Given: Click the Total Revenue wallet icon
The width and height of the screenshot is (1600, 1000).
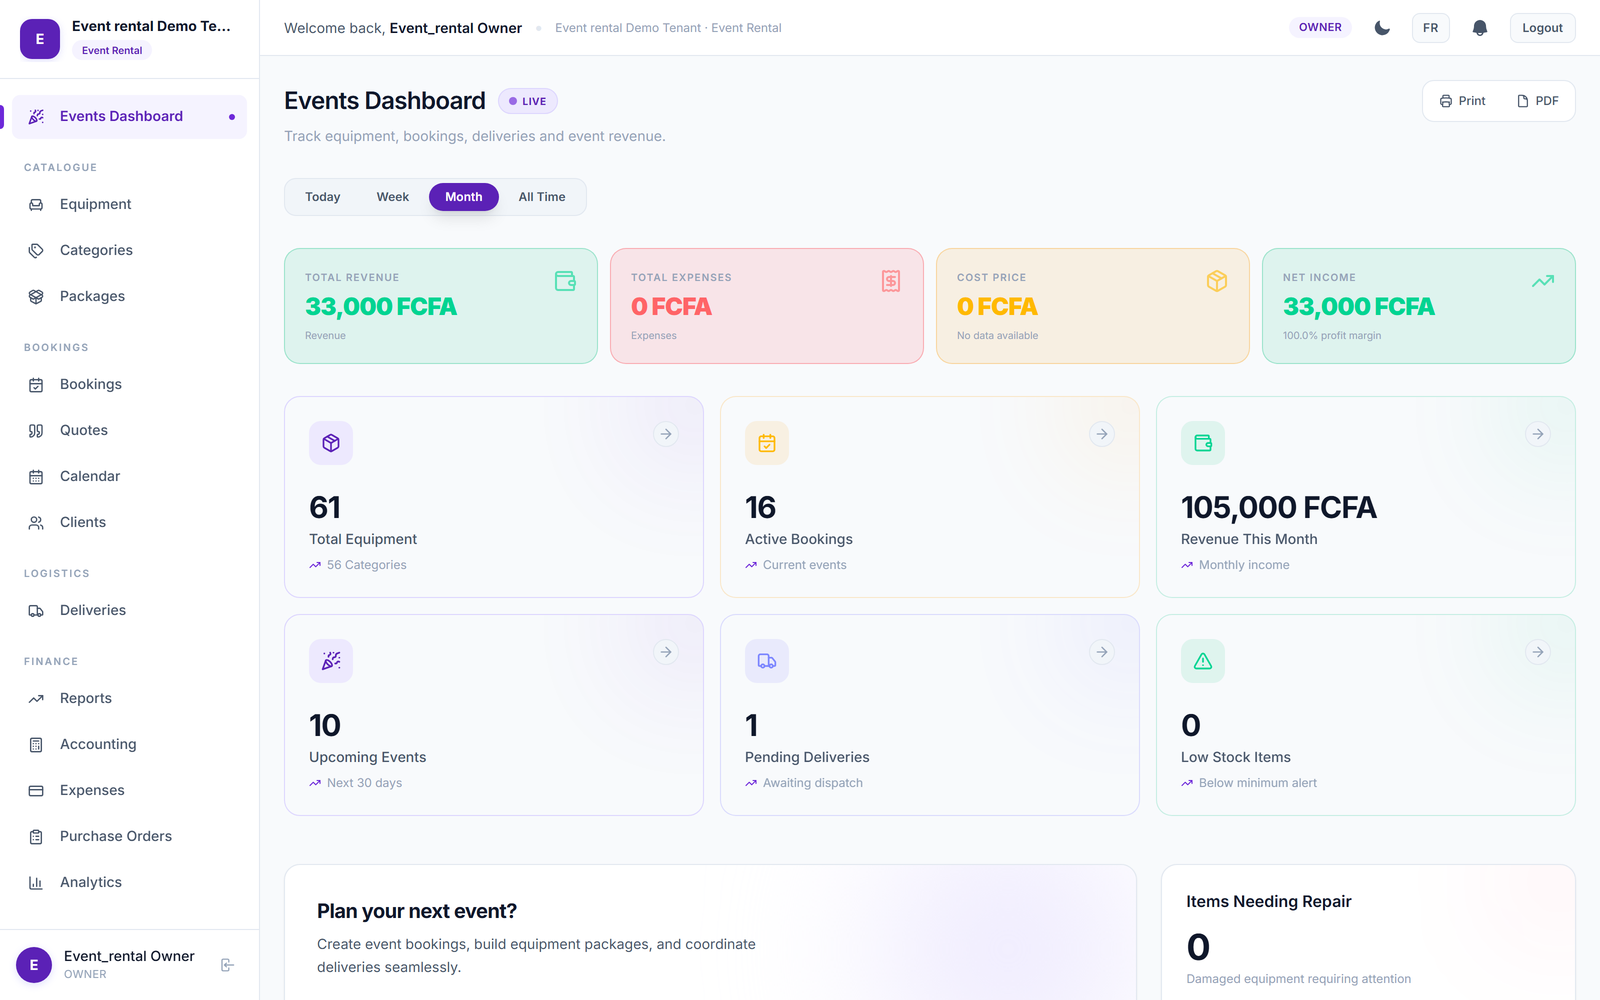Looking at the screenshot, I should click(x=565, y=281).
